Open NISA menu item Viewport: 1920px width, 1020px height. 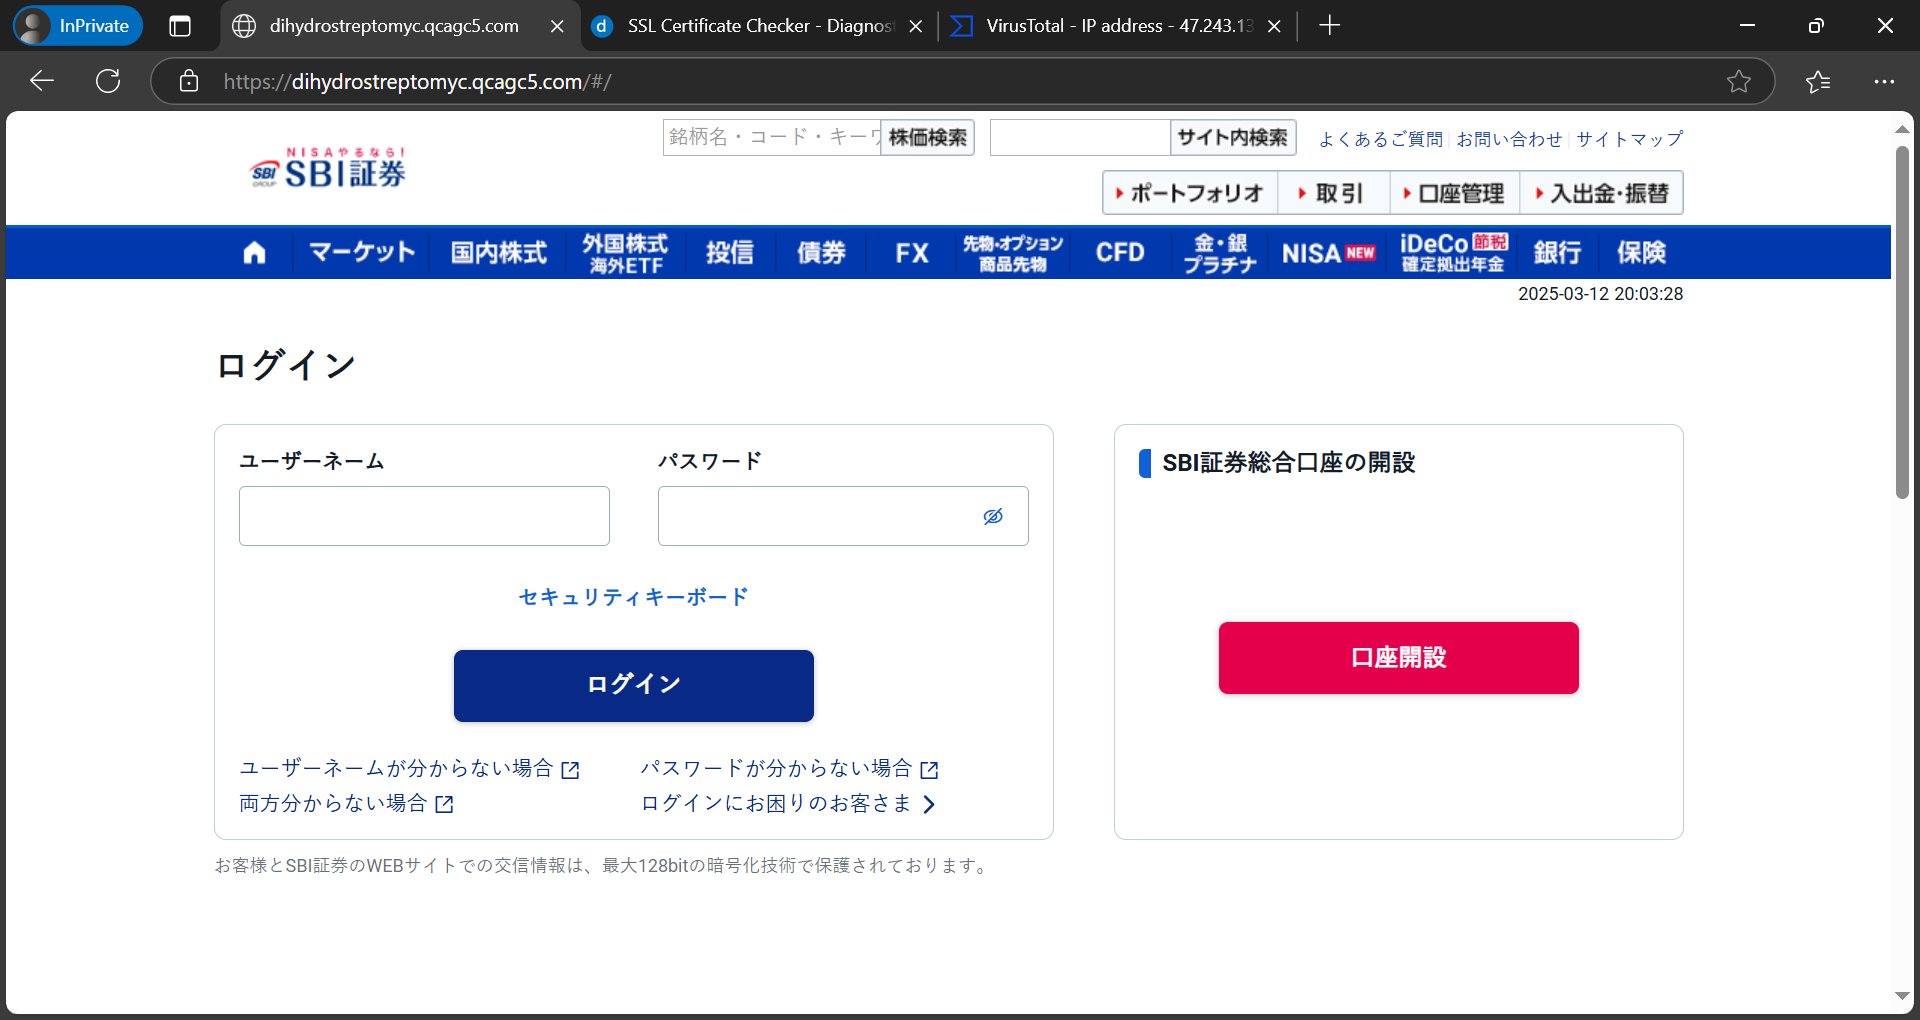(x=1328, y=253)
